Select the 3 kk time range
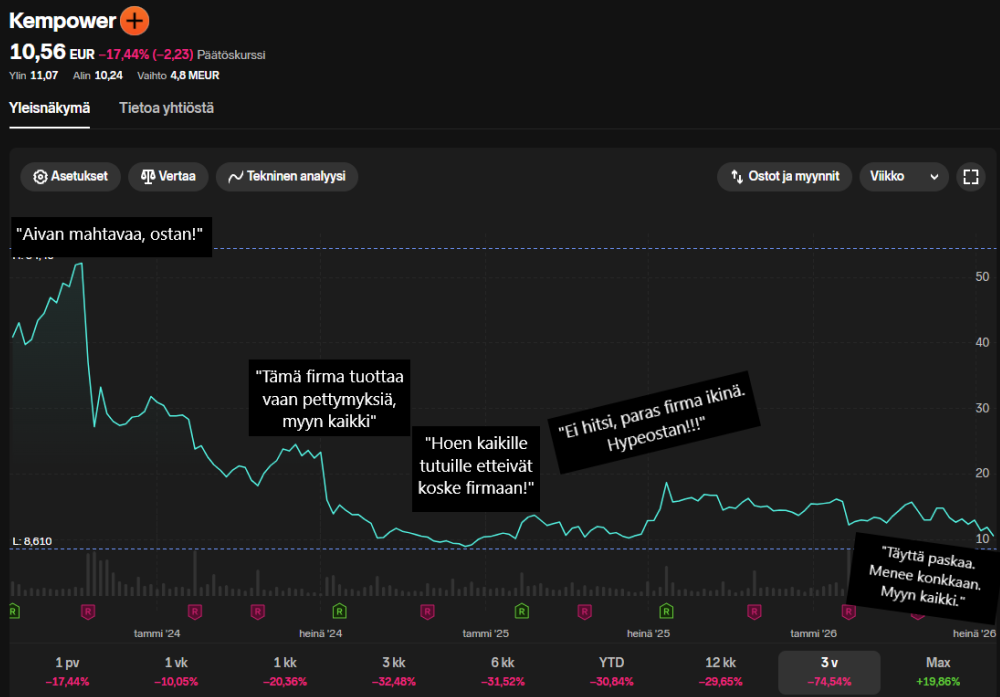This screenshot has height=697, width=1000. pyautogui.click(x=393, y=672)
